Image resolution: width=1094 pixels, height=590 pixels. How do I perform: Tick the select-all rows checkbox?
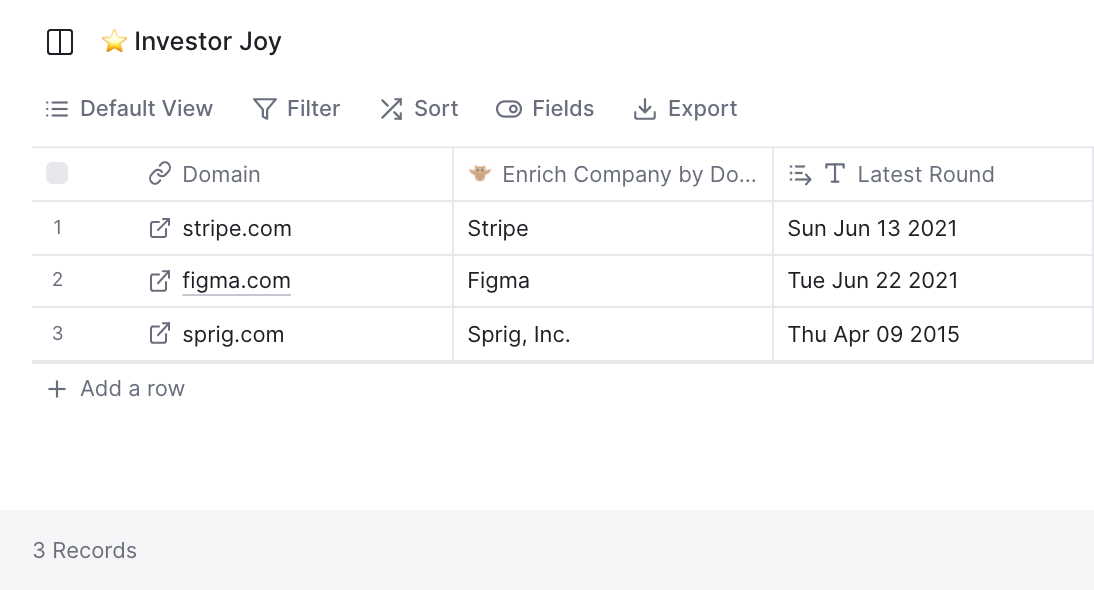pos(57,173)
